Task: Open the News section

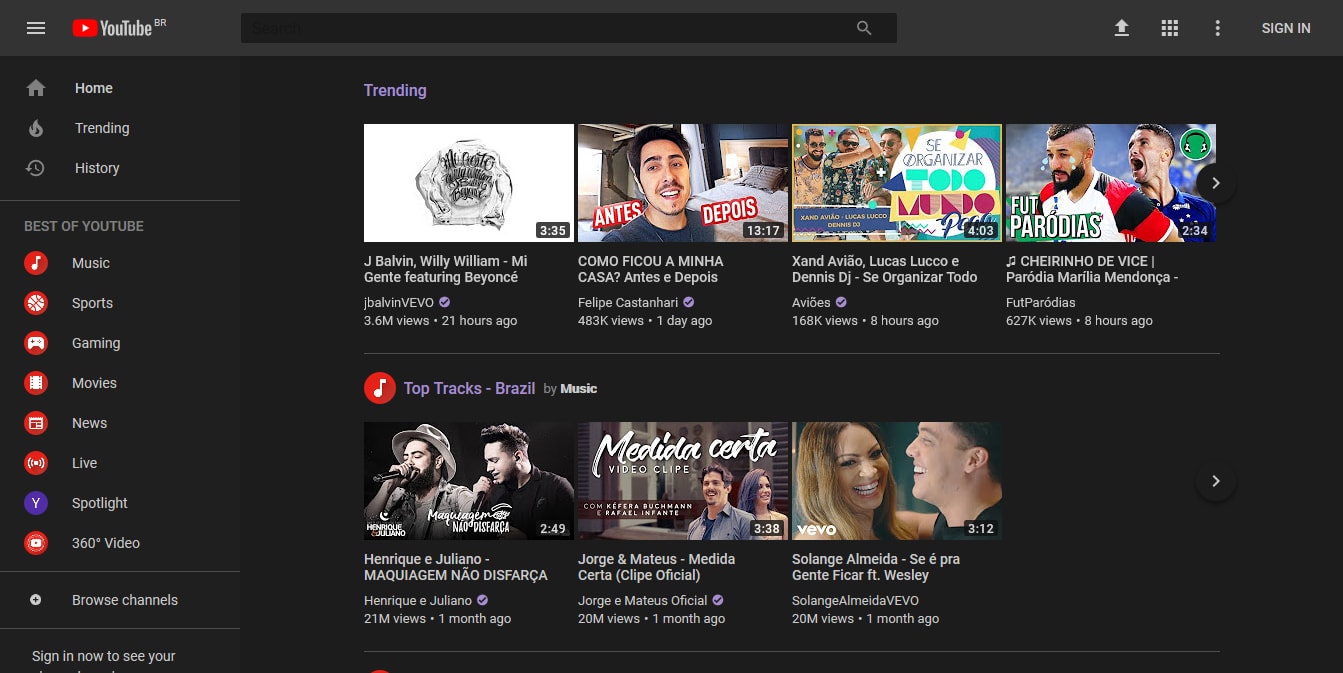Action: click(x=36, y=423)
